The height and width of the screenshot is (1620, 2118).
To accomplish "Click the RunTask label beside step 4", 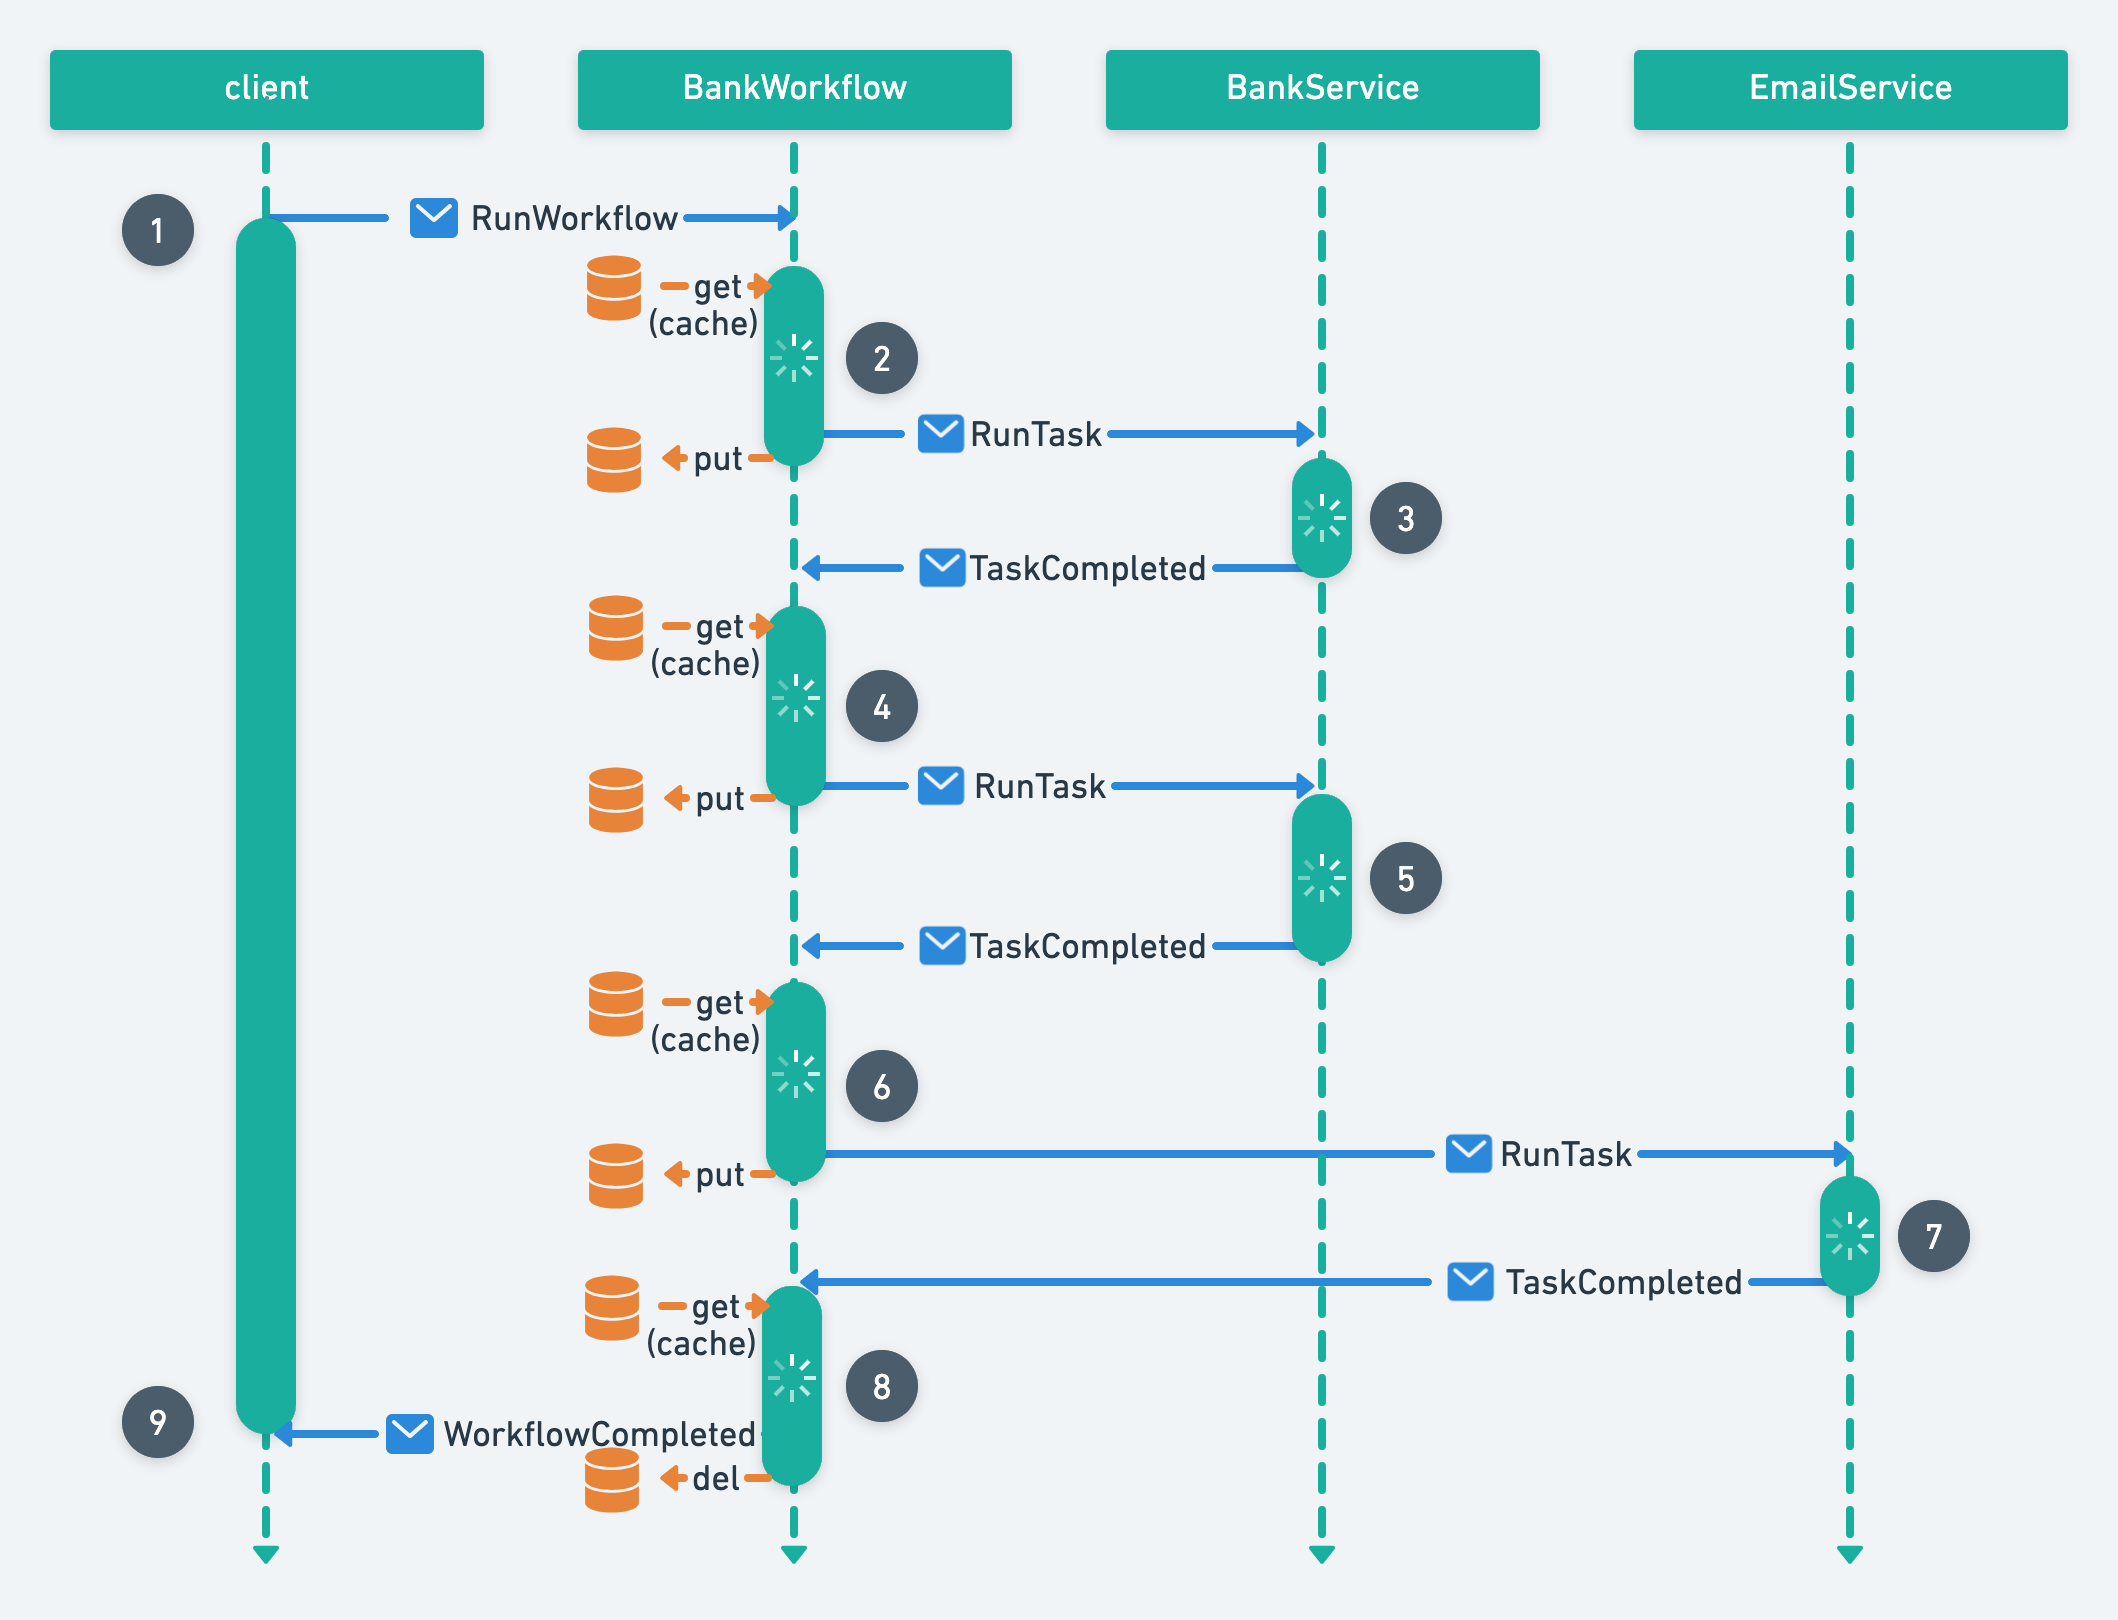I will click(x=1040, y=786).
